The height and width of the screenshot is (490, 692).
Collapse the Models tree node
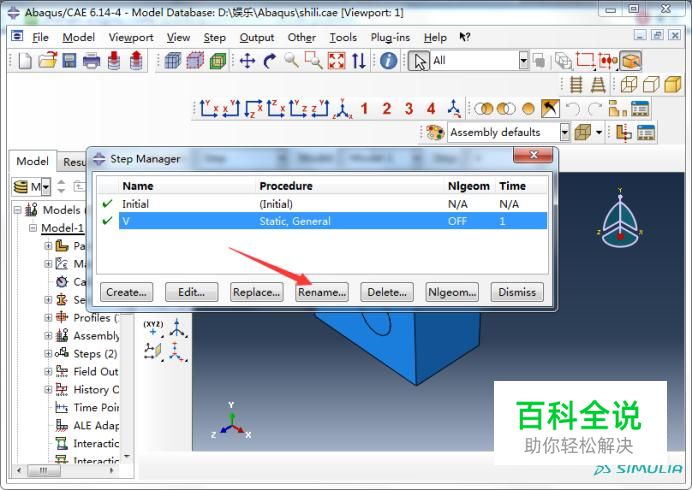pos(18,210)
